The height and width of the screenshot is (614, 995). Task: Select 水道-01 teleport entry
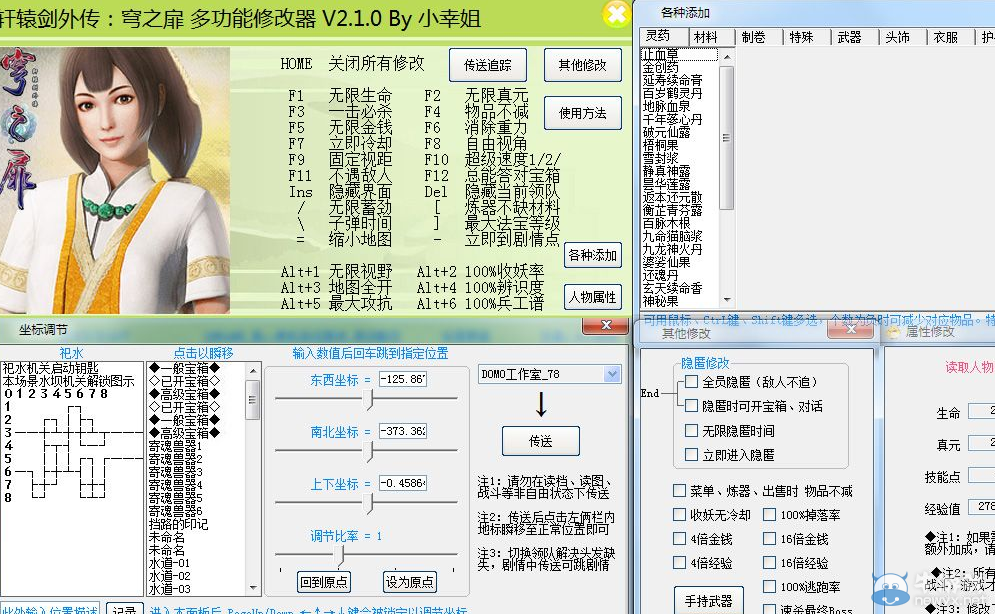169,563
